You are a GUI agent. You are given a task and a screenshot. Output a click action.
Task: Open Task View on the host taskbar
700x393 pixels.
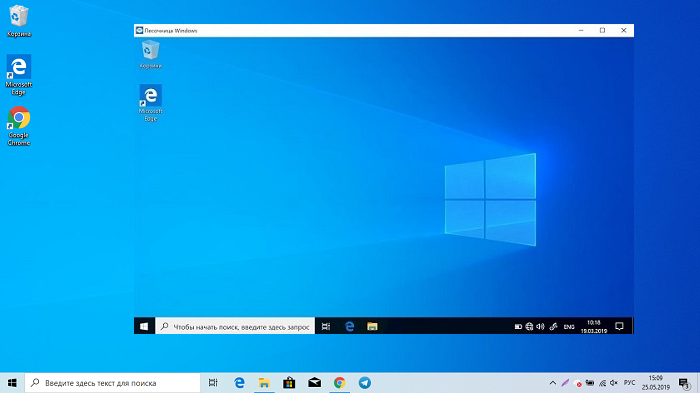[x=213, y=383]
